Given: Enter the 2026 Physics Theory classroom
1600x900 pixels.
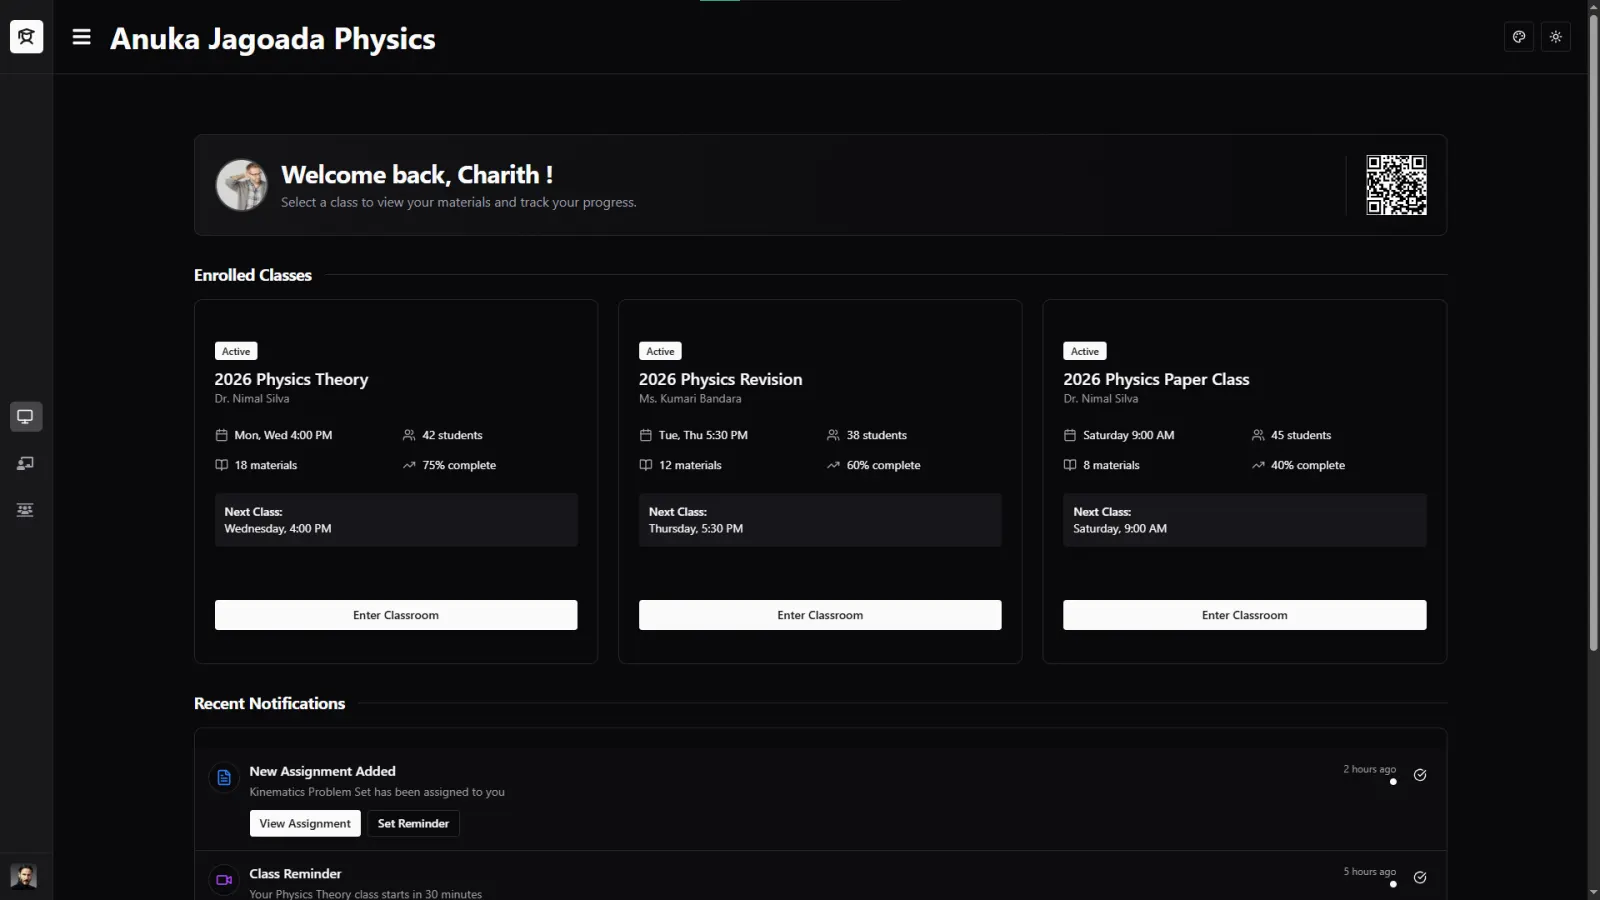Looking at the screenshot, I should coord(396,615).
